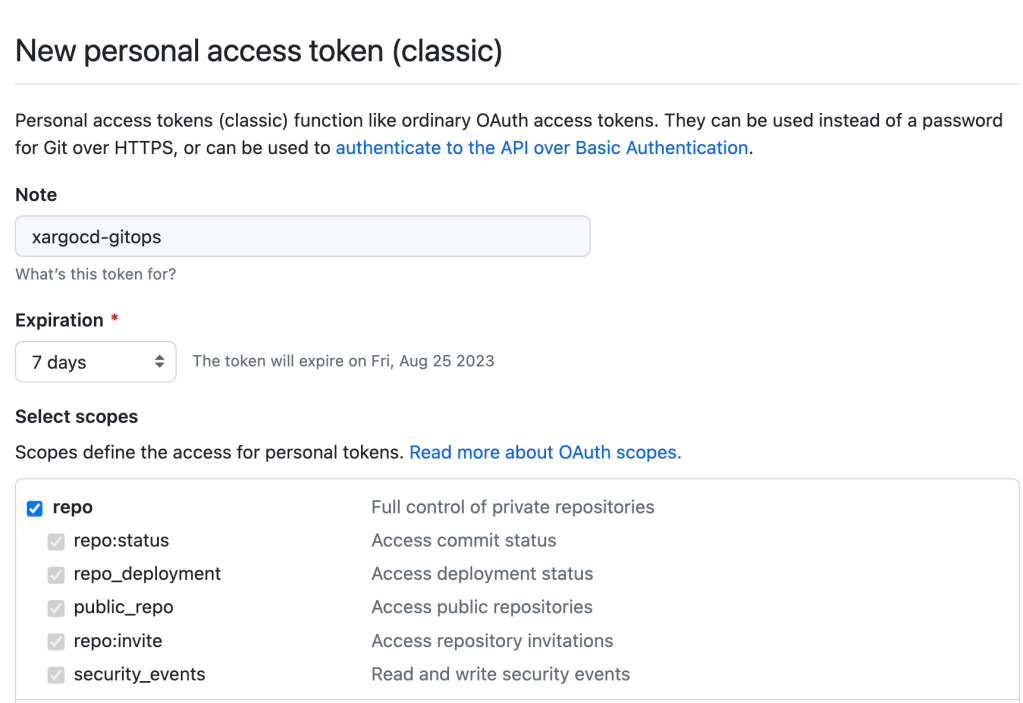Follow 'Read more about OAuth scopes' link

pyautogui.click(x=545, y=452)
